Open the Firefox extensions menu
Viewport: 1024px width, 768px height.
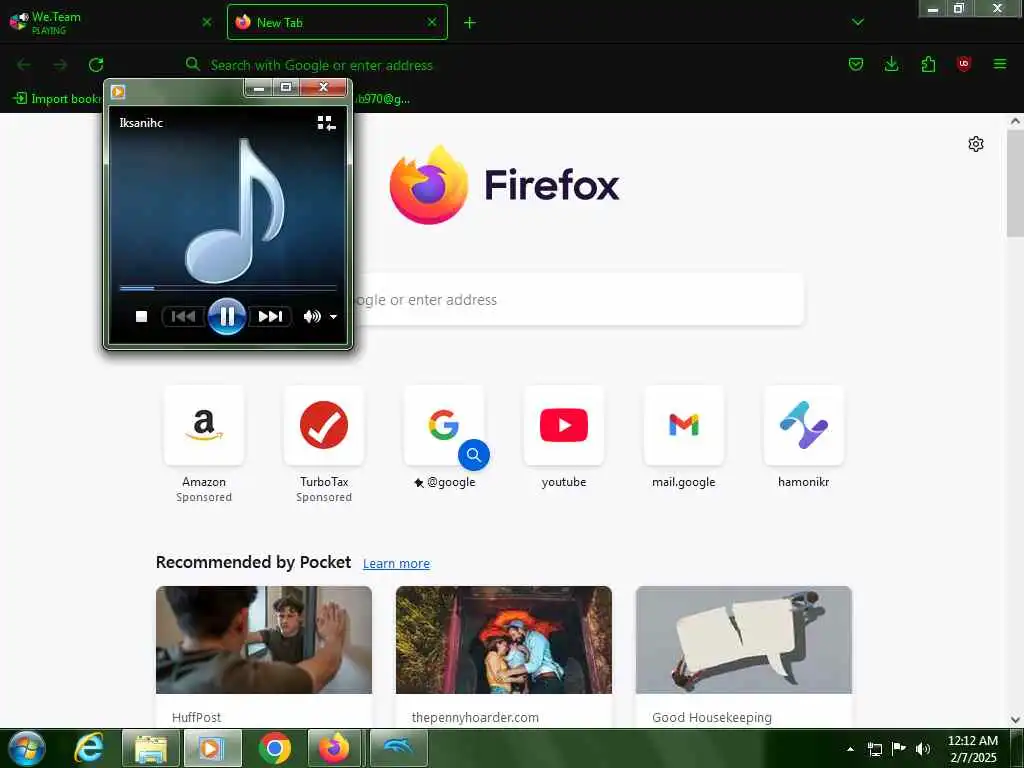click(x=928, y=64)
